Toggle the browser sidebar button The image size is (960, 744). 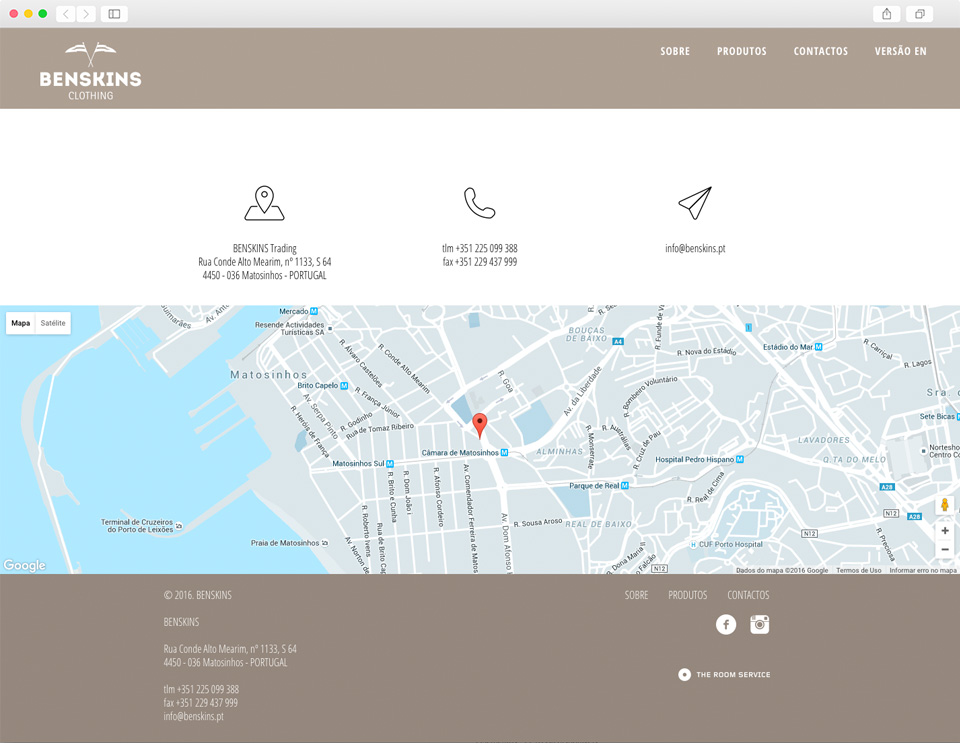(x=114, y=14)
